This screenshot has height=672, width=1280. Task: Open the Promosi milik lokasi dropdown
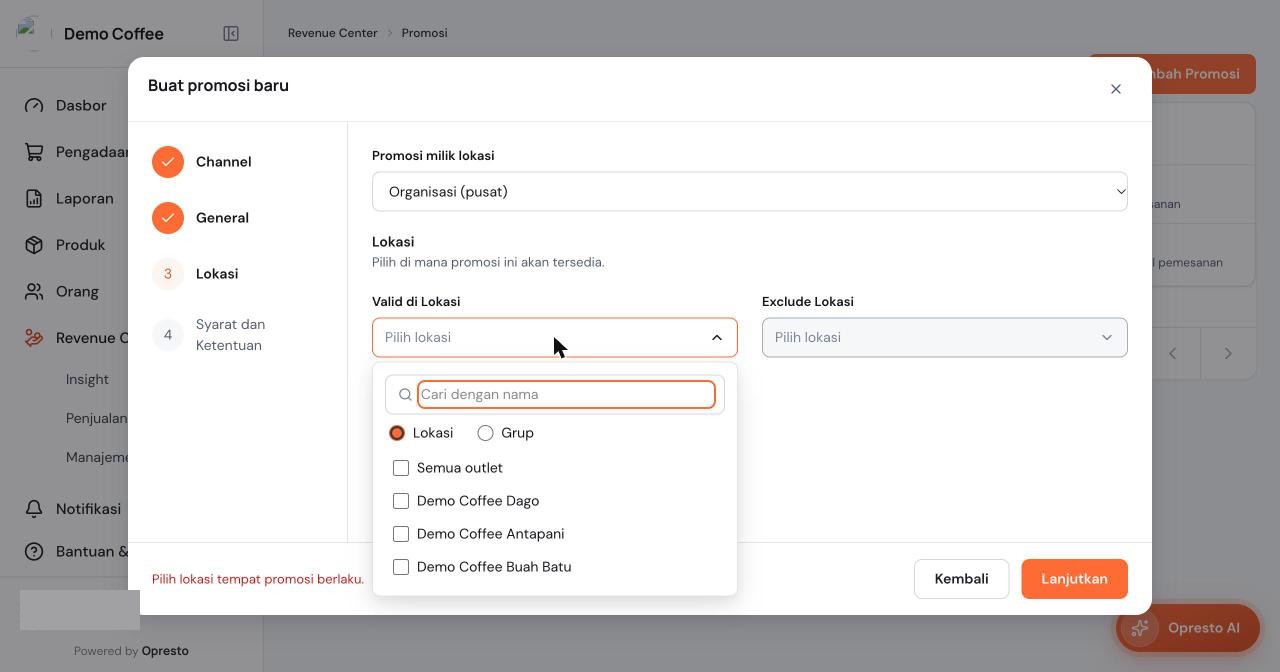(x=750, y=192)
